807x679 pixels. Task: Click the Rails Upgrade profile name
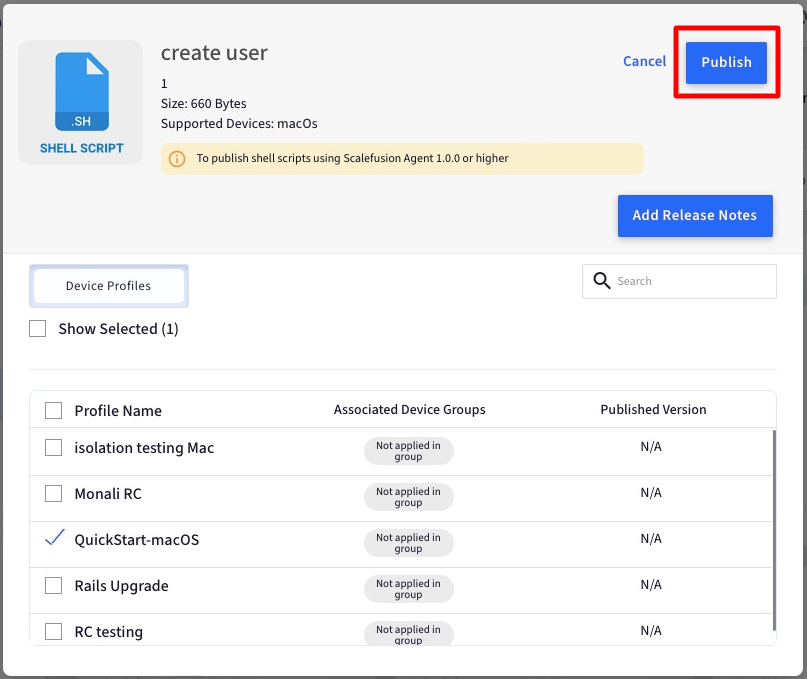(x=121, y=586)
